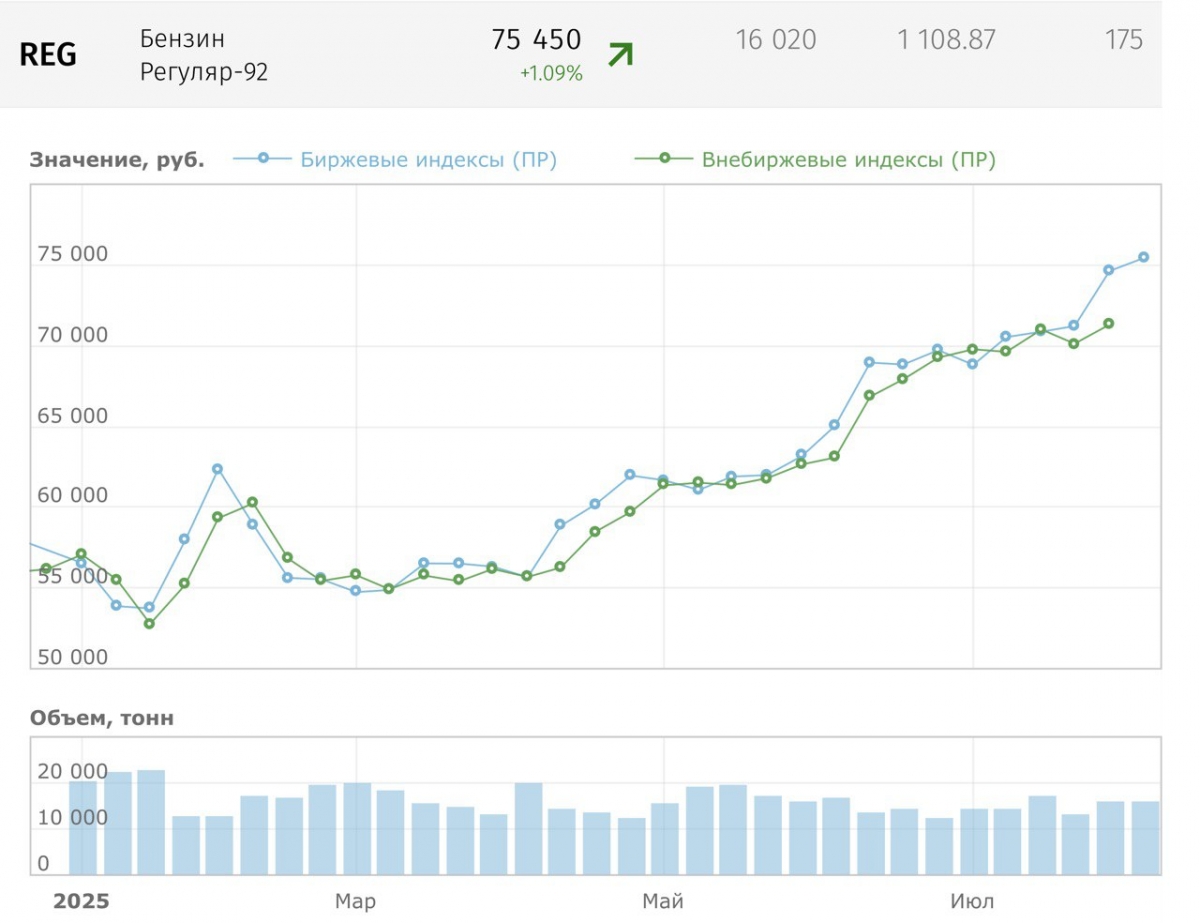Click the REG ticker symbol
The image size is (1200, 923).
click(48, 55)
